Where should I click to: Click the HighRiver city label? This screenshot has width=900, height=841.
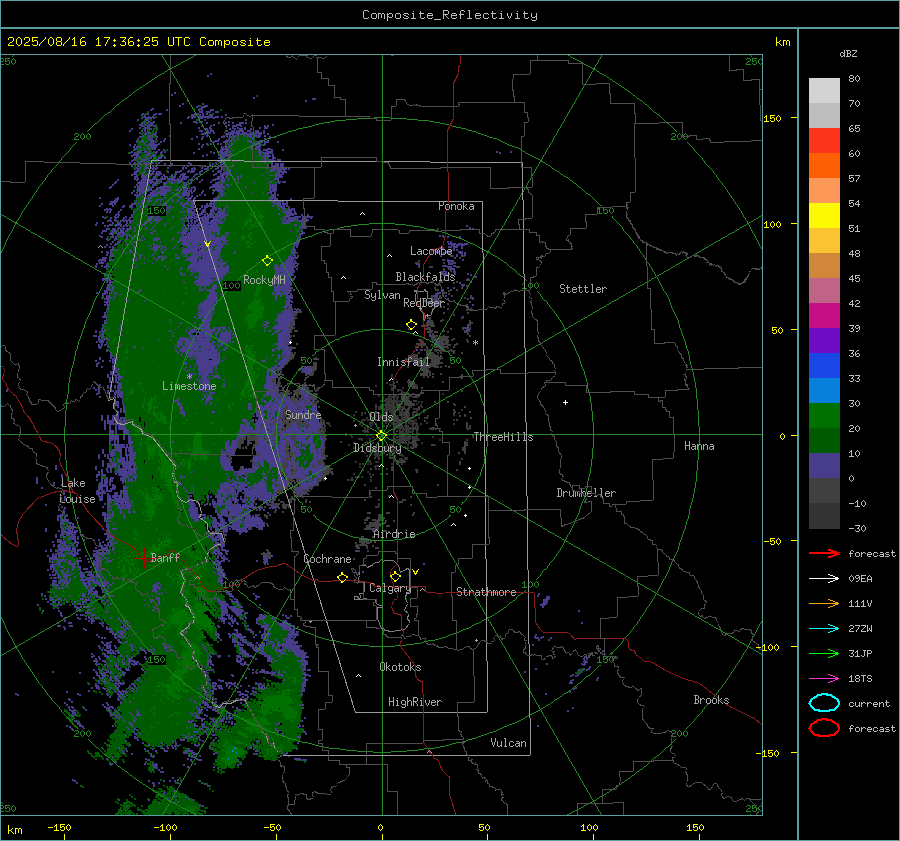[415, 702]
